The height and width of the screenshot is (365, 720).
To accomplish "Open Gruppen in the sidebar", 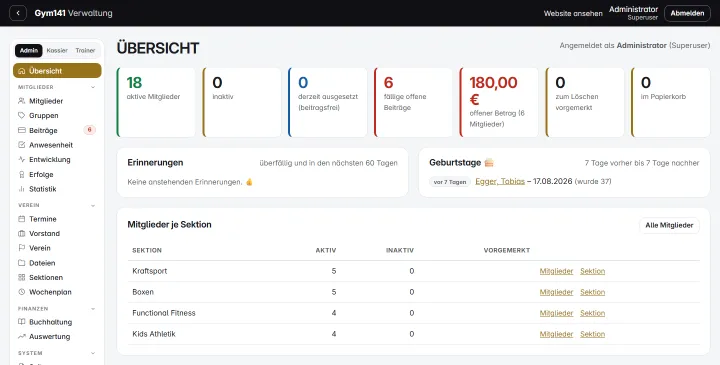I will (x=57, y=116).
